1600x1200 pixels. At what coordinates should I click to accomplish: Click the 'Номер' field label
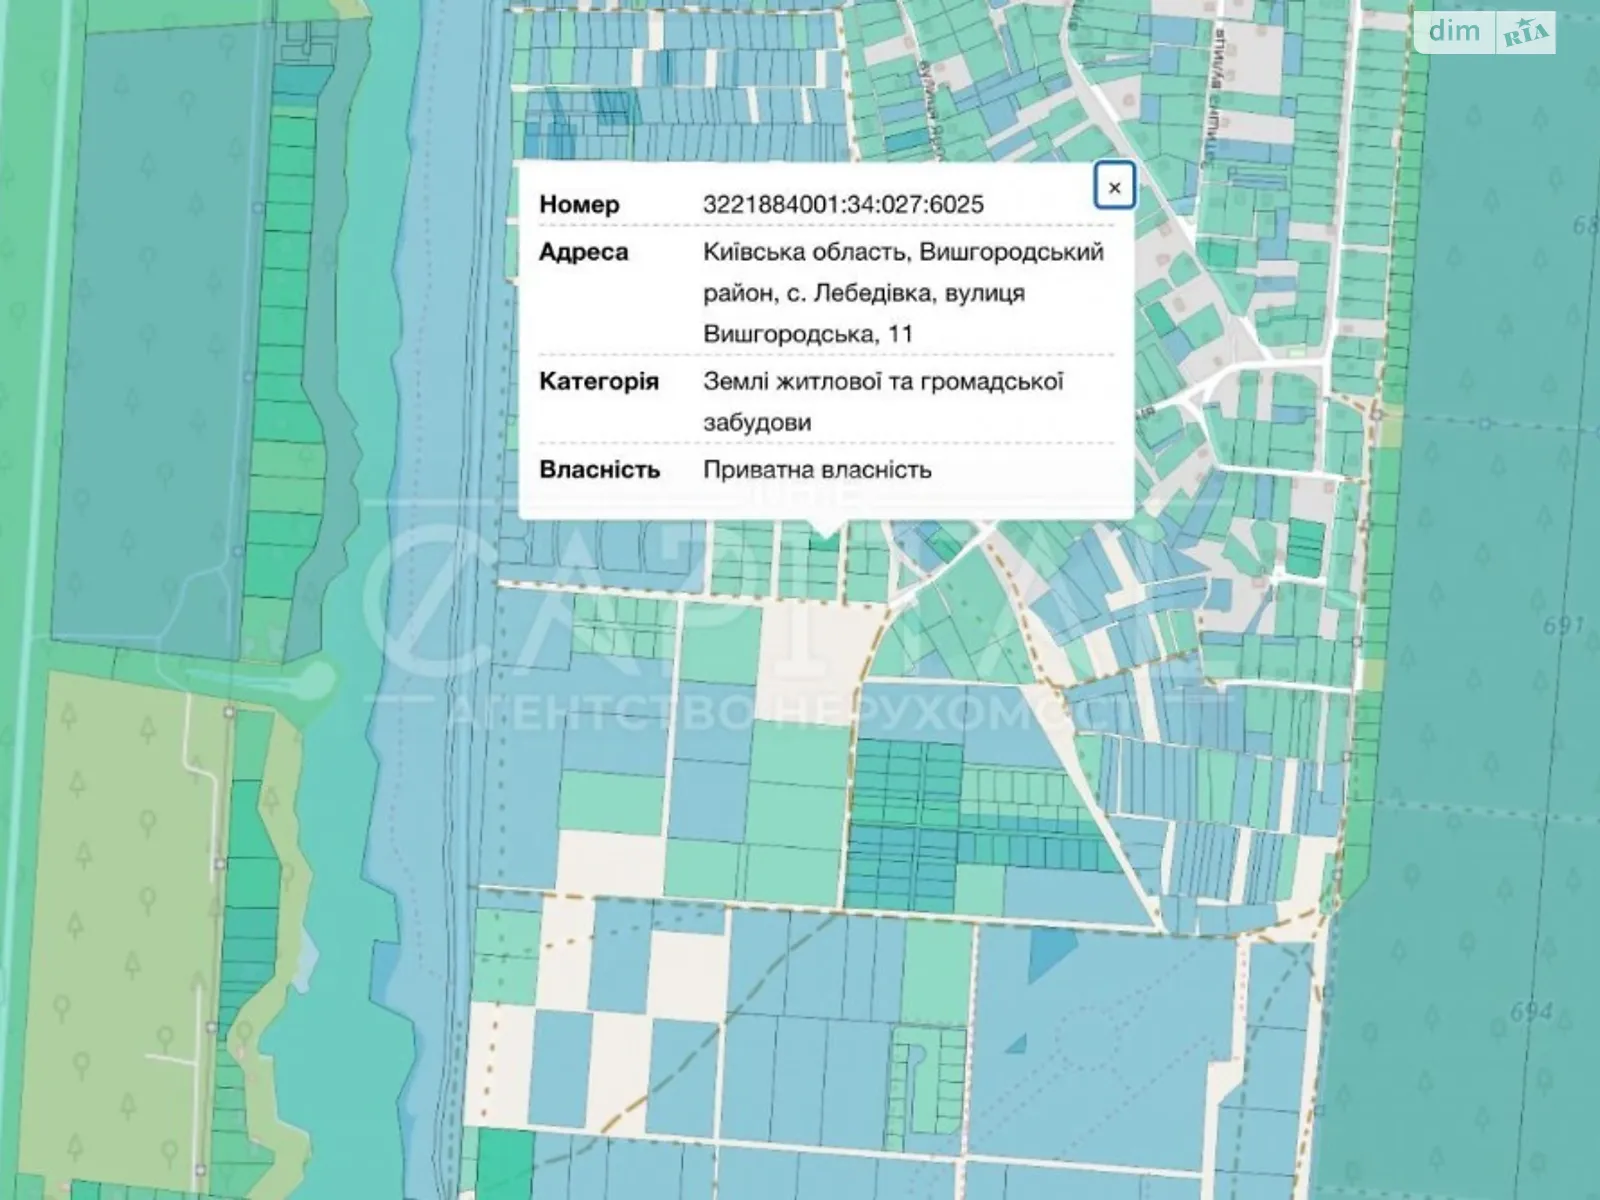[579, 204]
